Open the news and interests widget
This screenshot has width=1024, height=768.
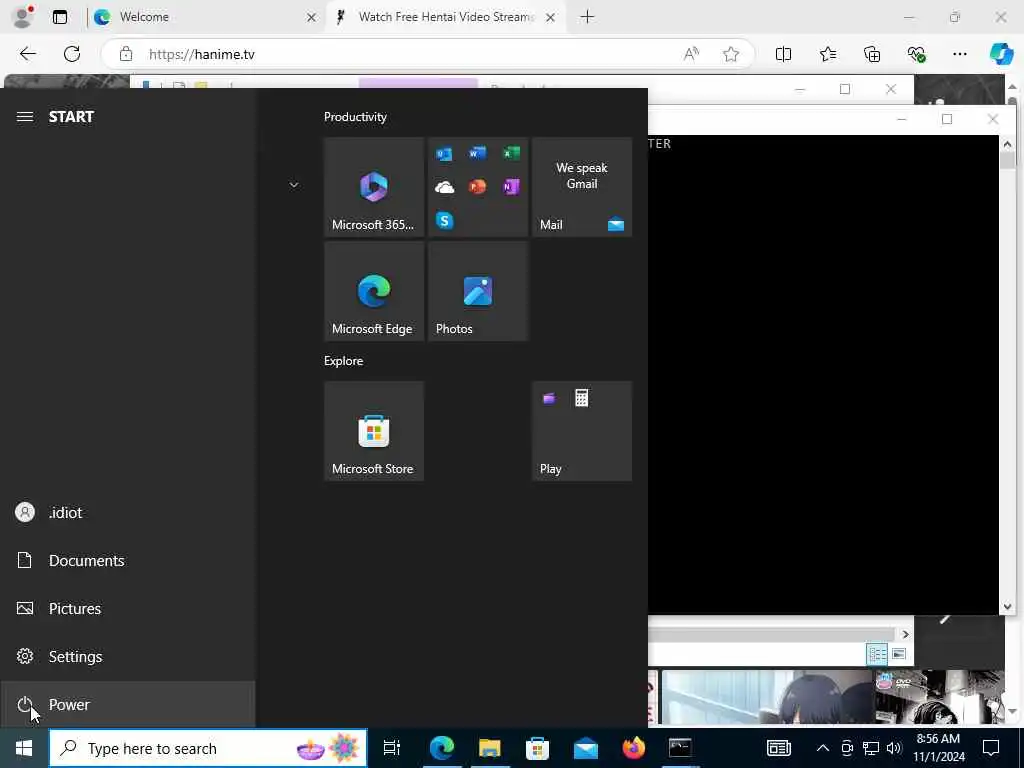778,748
